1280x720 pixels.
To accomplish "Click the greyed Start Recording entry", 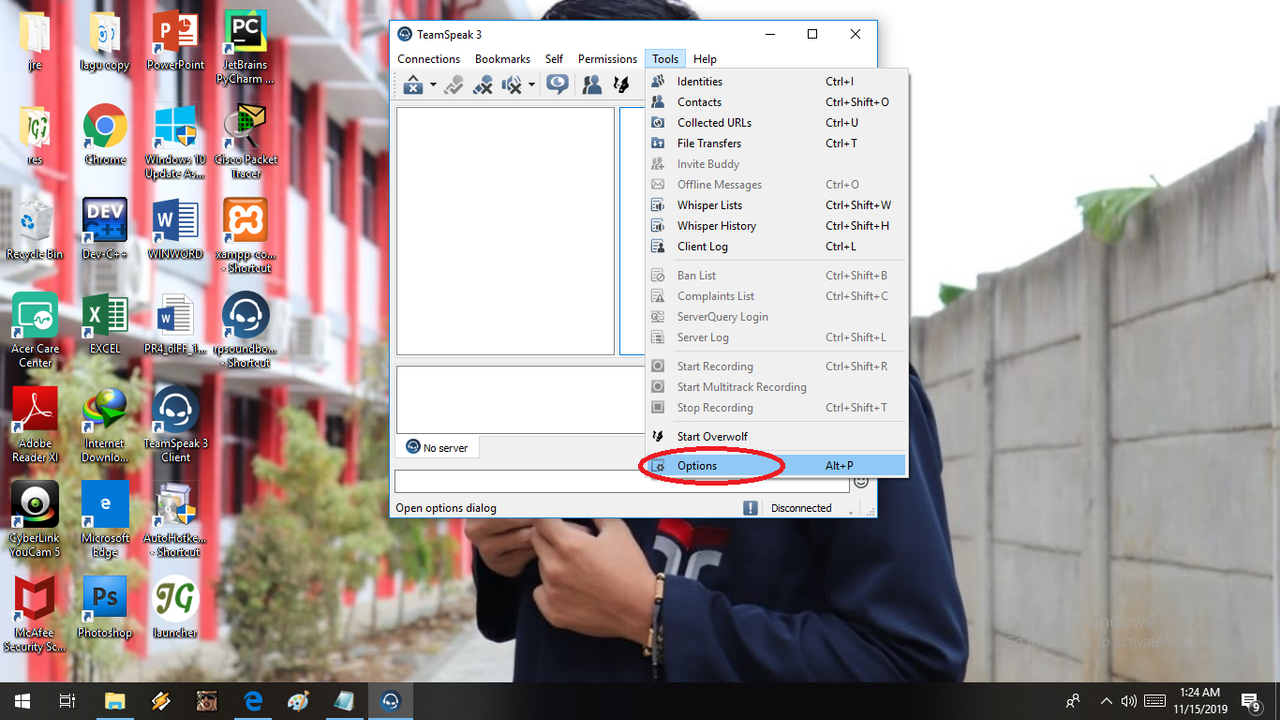I will point(776,366).
